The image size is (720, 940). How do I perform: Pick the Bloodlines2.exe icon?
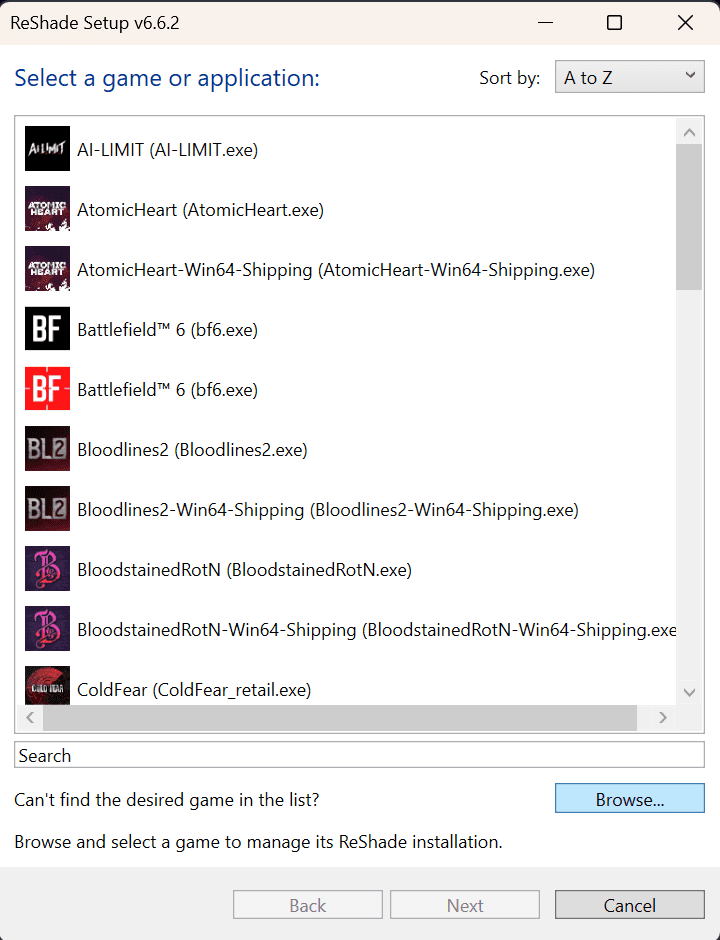pyautogui.click(x=47, y=448)
